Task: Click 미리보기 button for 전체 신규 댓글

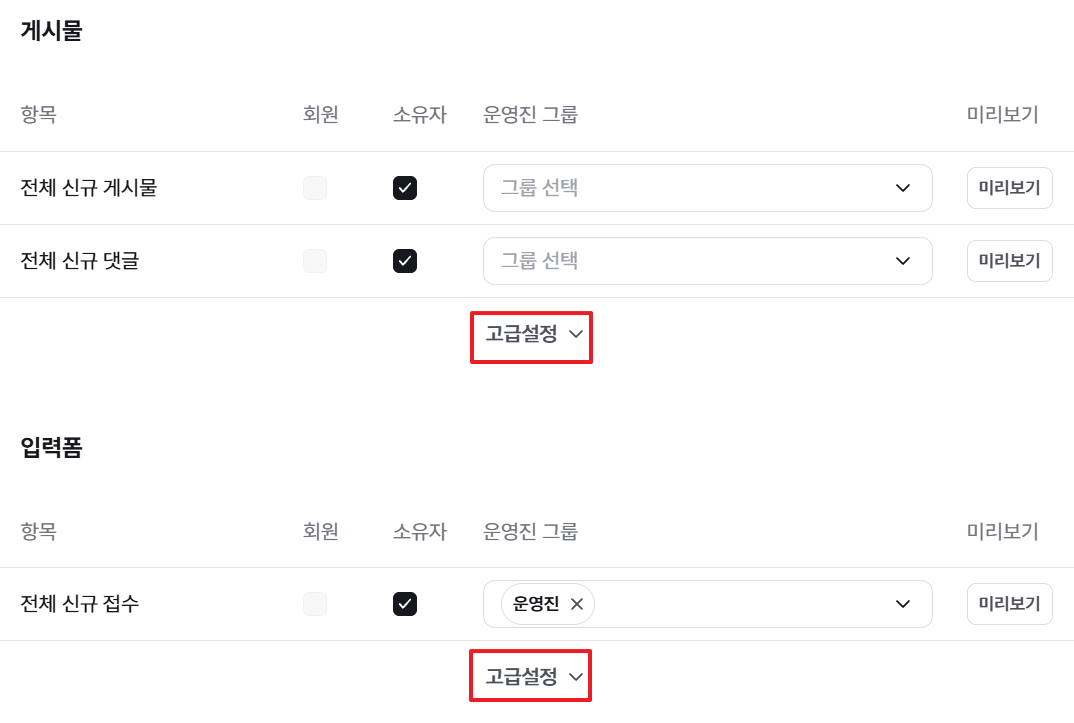Action: click(x=1009, y=261)
